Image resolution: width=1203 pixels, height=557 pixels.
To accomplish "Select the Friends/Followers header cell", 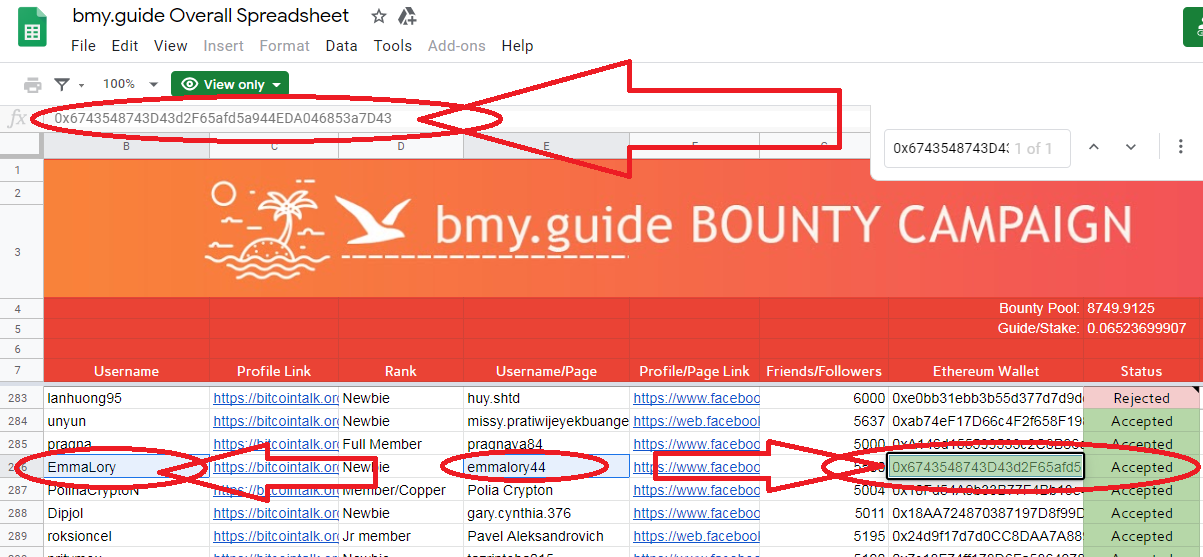I will 824,371.
